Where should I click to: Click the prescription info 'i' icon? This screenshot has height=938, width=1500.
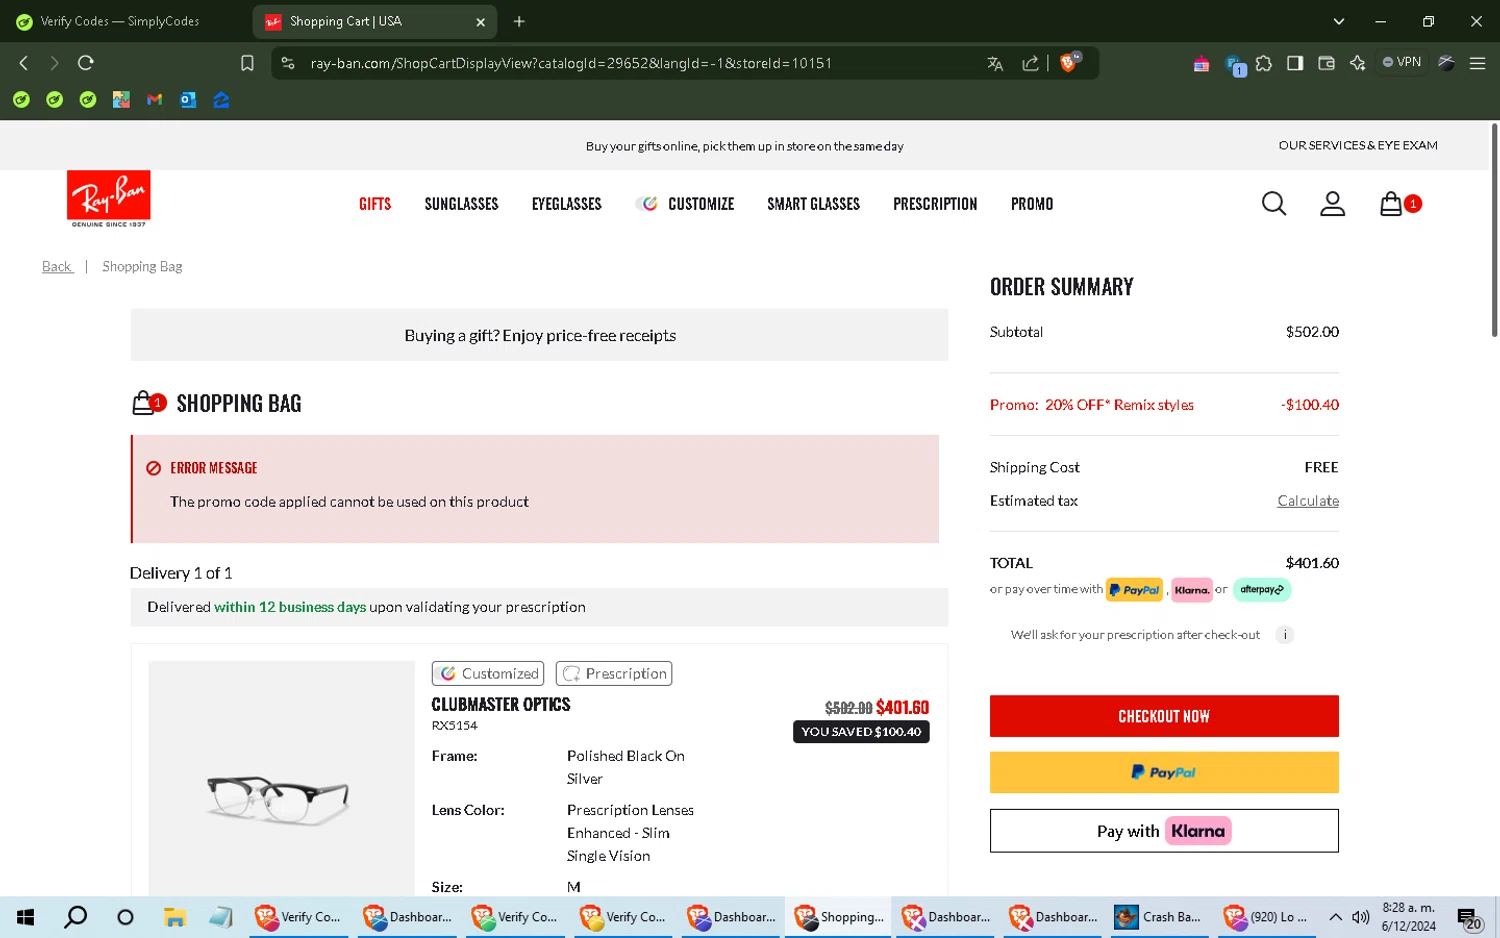pos(1285,635)
